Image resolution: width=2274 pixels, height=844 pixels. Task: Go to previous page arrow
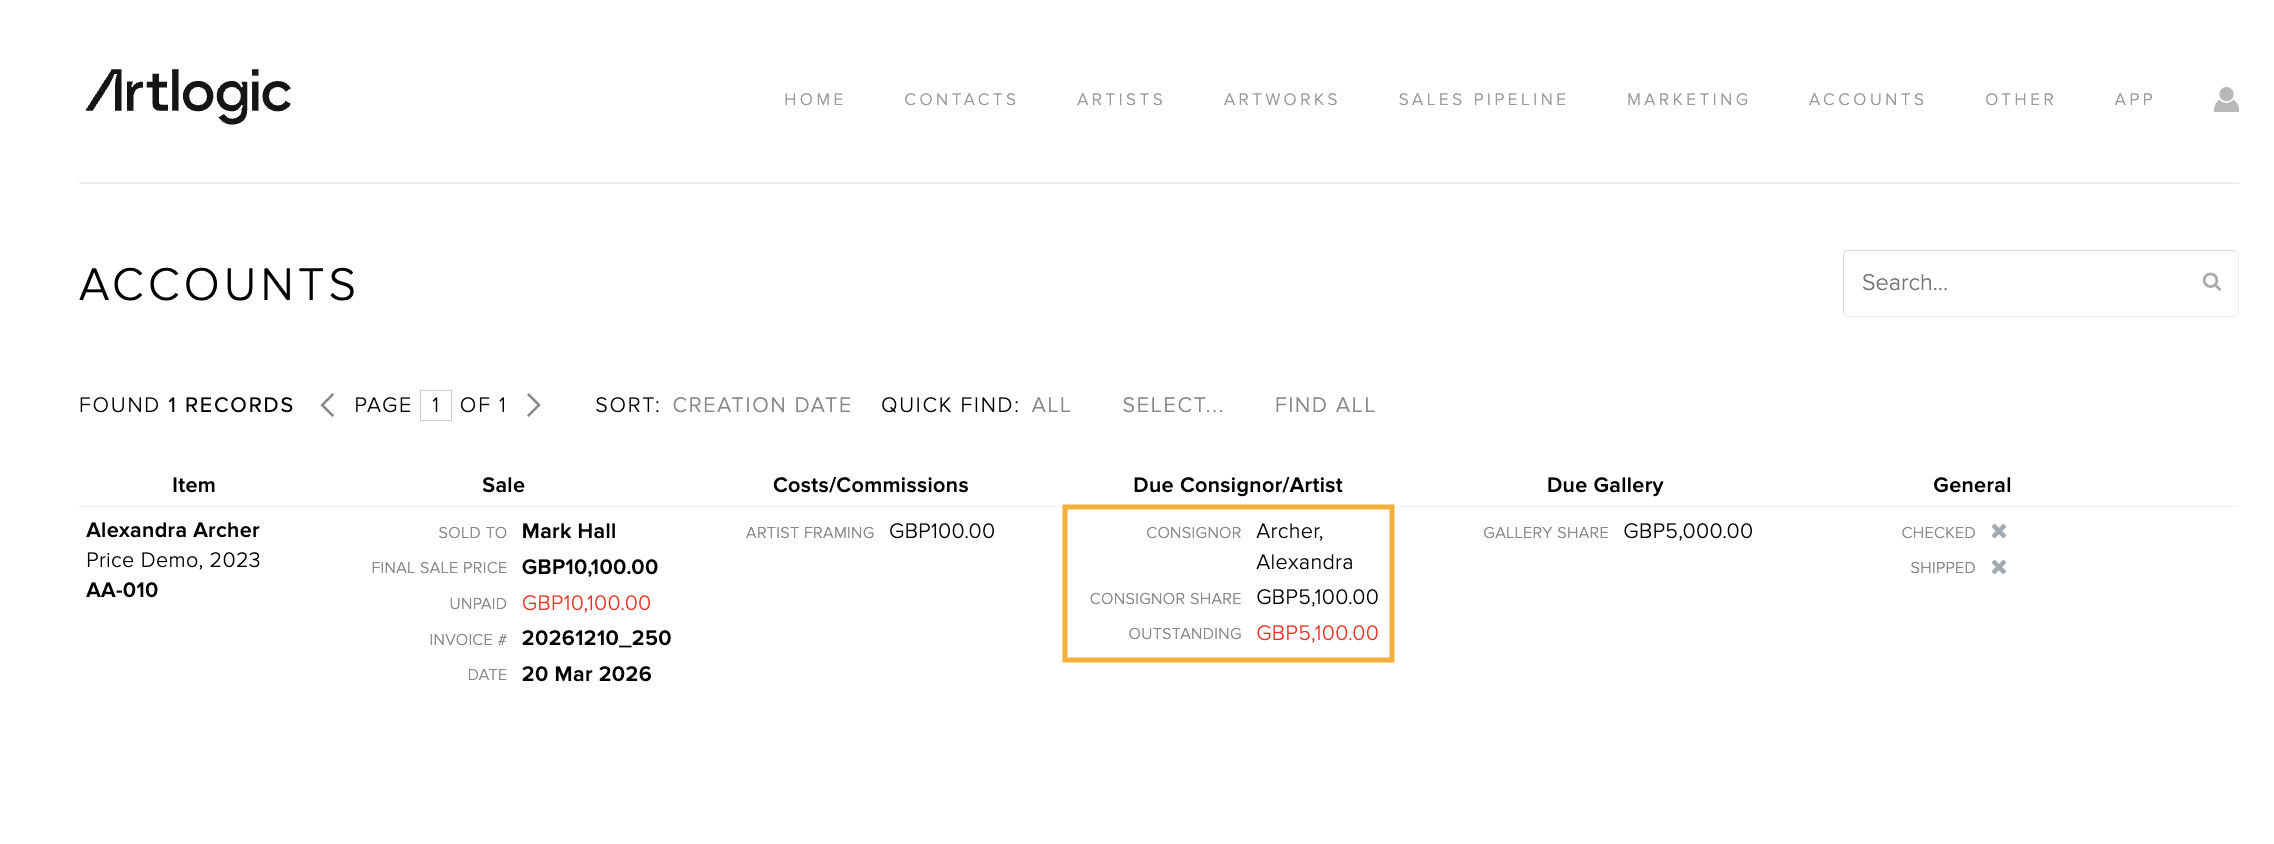tap(327, 405)
